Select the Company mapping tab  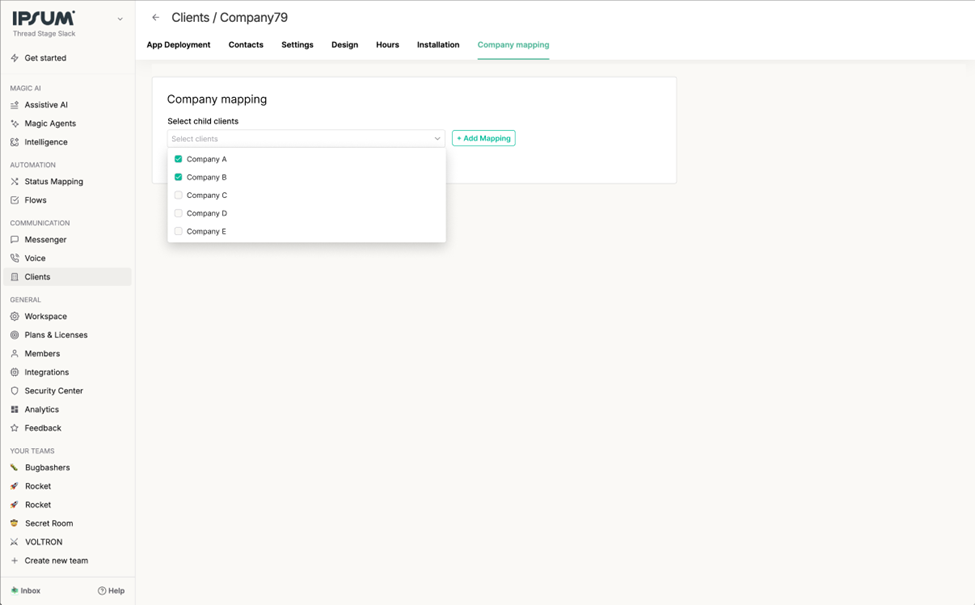coord(513,45)
